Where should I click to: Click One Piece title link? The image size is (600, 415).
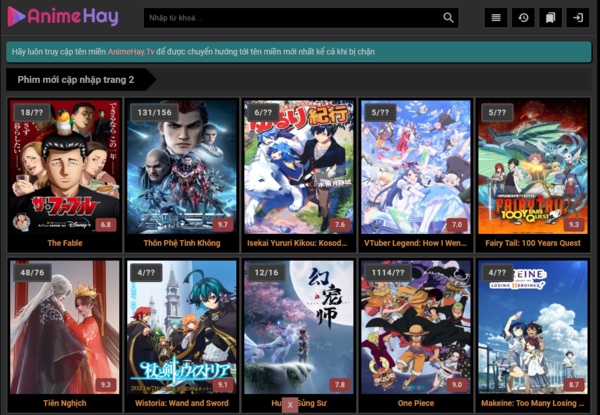(416, 403)
